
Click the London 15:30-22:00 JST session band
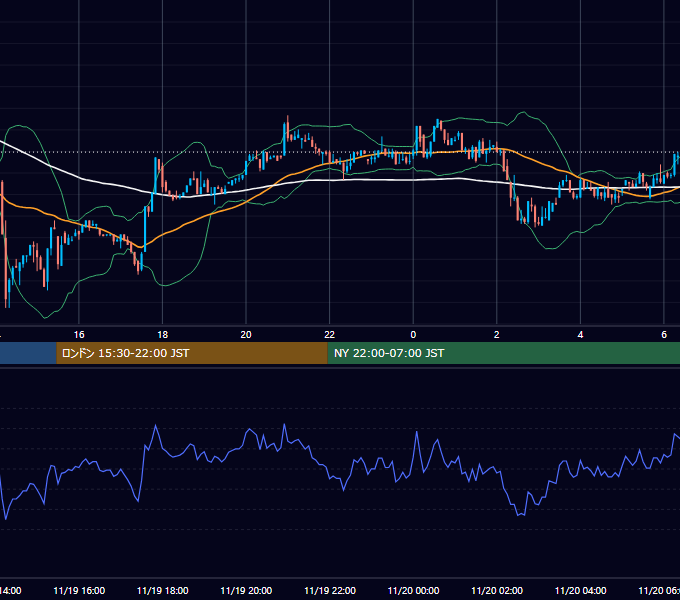pyautogui.click(x=192, y=353)
